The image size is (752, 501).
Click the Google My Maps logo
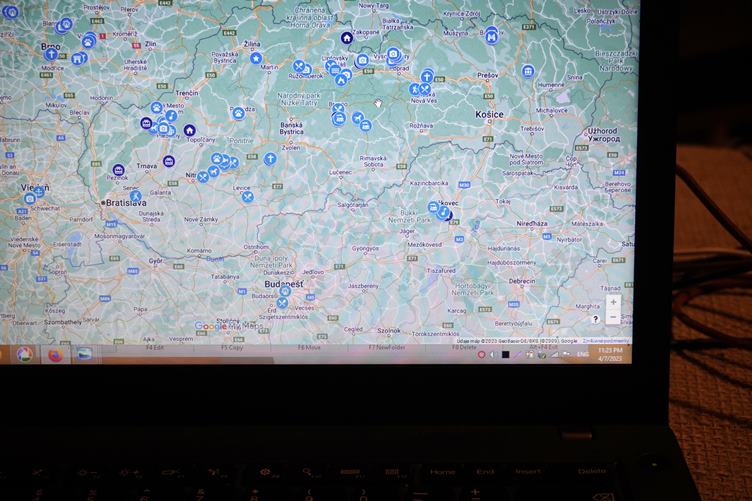coord(229,326)
